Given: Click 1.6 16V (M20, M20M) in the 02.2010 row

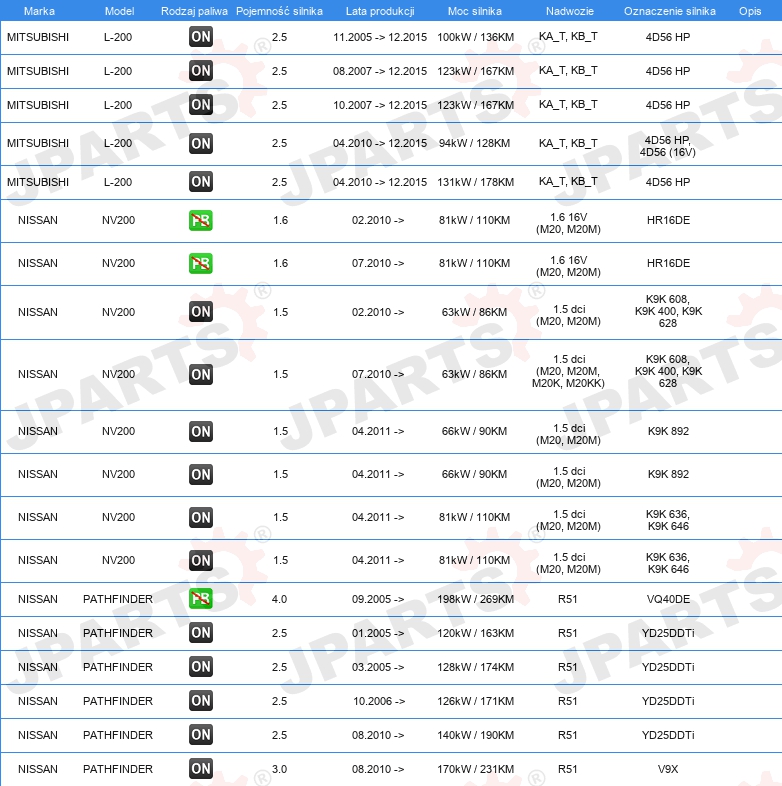Looking at the screenshot, I should click(x=568, y=223).
